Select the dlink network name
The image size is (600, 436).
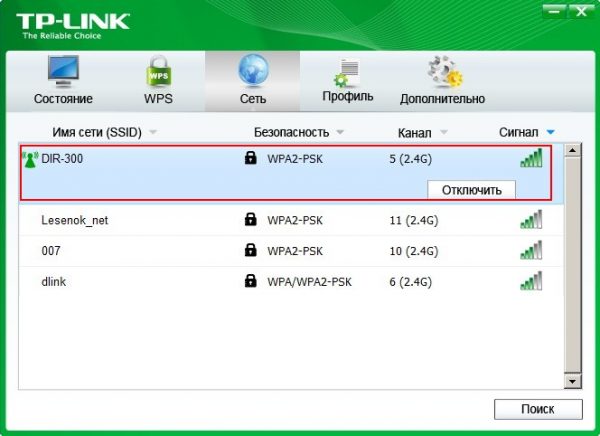pos(54,281)
